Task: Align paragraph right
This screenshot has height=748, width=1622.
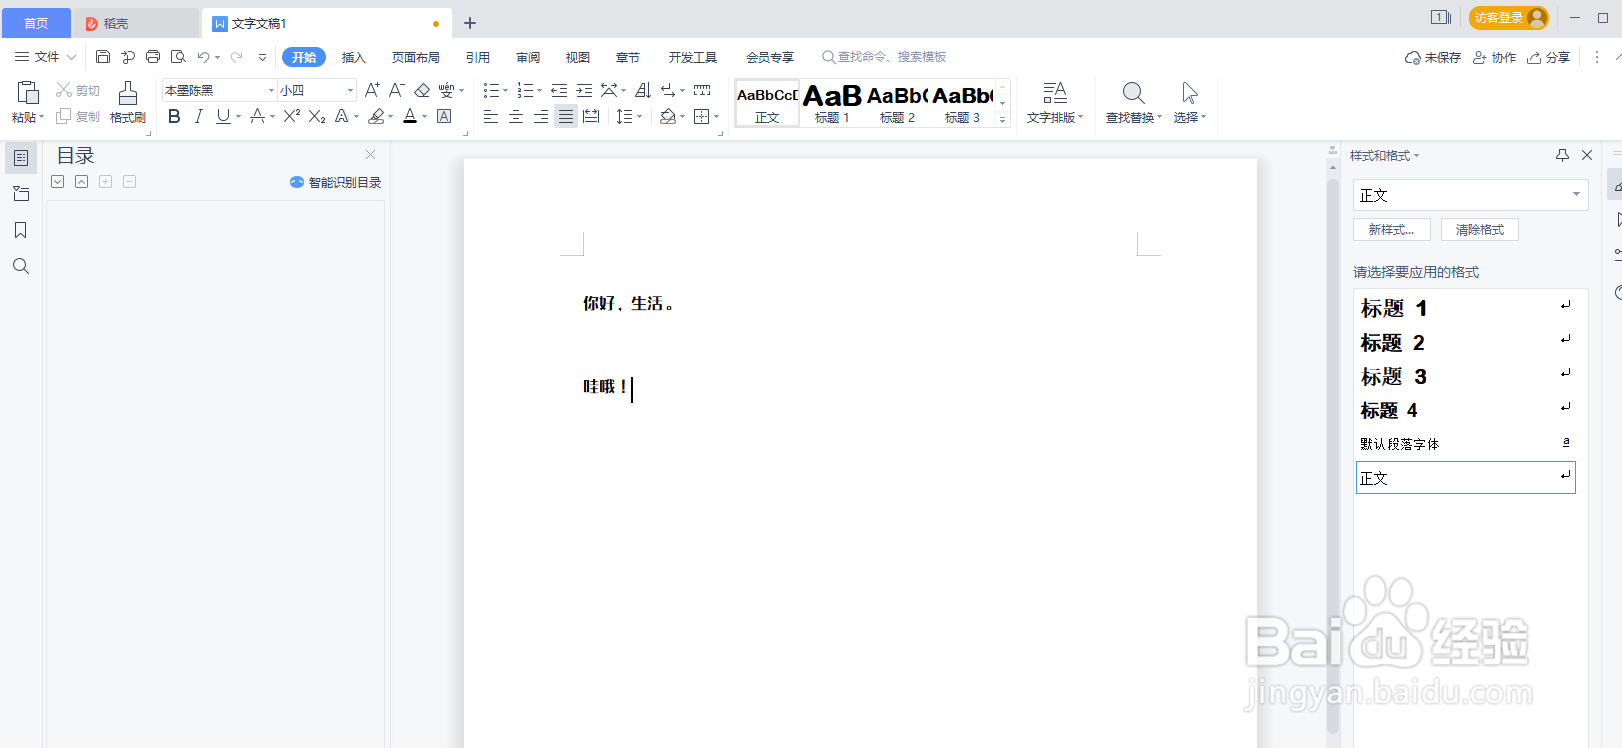Action: (x=541, y=117)
